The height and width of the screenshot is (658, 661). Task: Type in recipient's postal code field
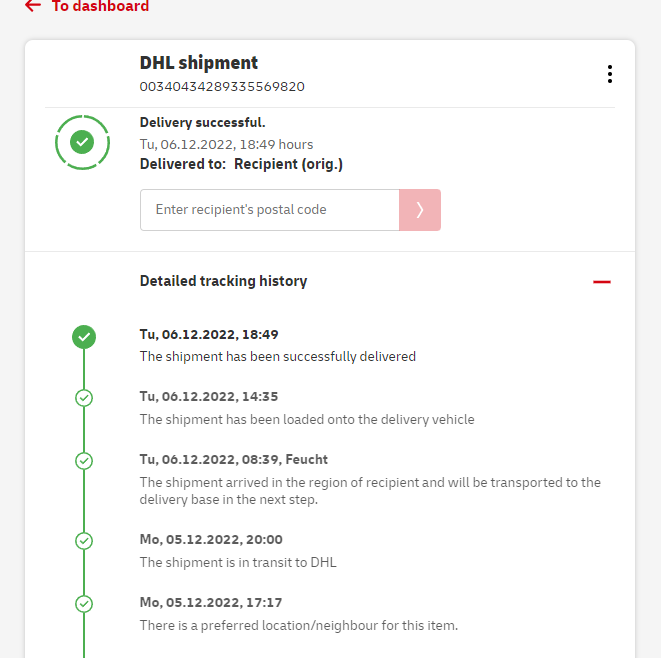(270, 210)
